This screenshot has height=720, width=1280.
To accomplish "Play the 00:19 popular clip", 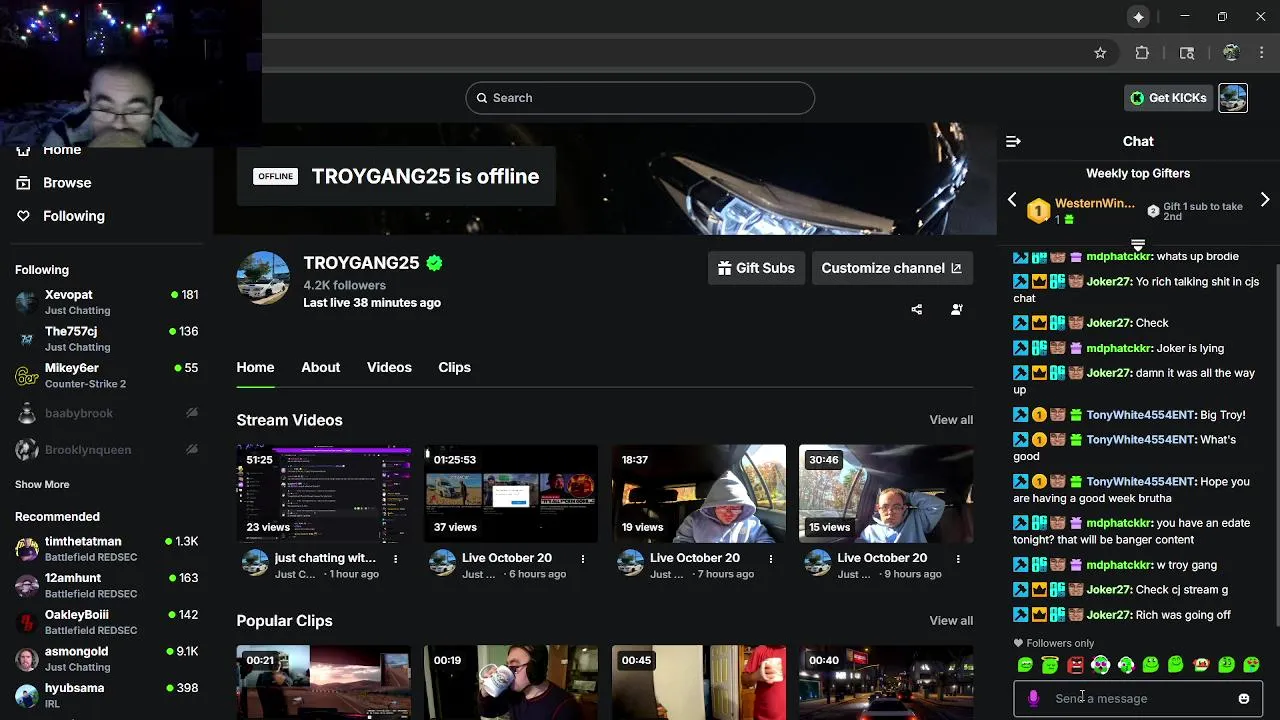I will [511, 683].
